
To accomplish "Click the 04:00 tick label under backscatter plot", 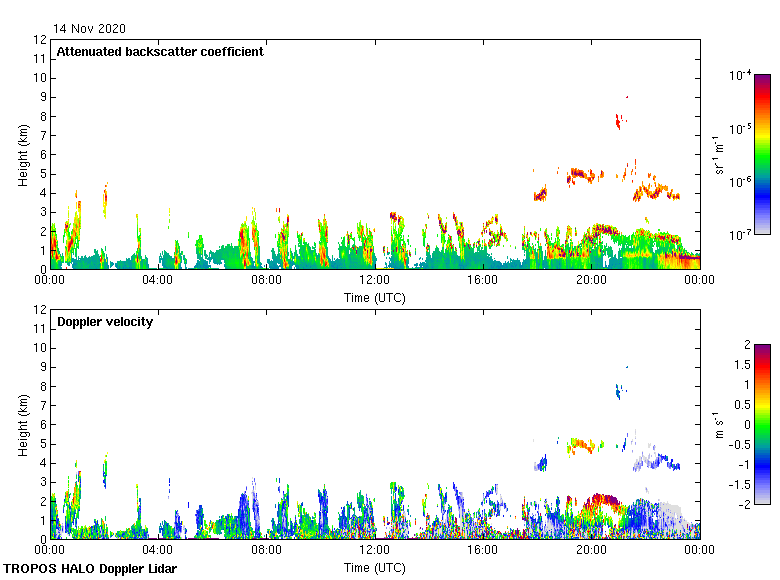I will point(158,281).
